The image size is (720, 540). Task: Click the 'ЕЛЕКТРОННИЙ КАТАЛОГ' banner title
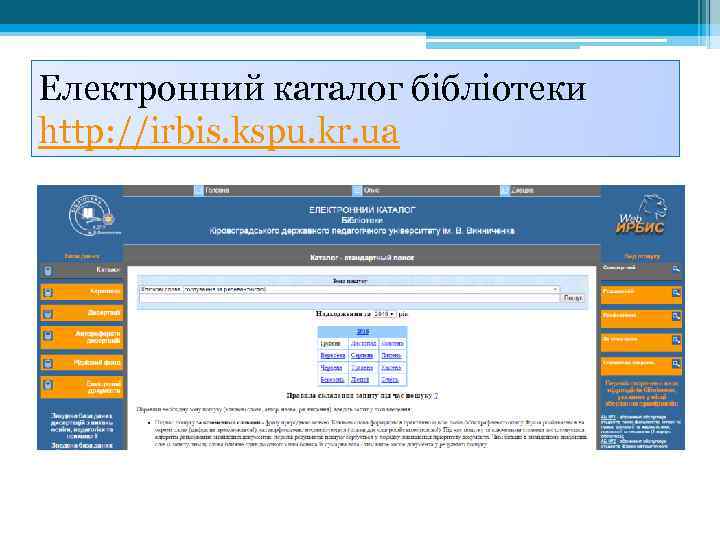[362, 210]
